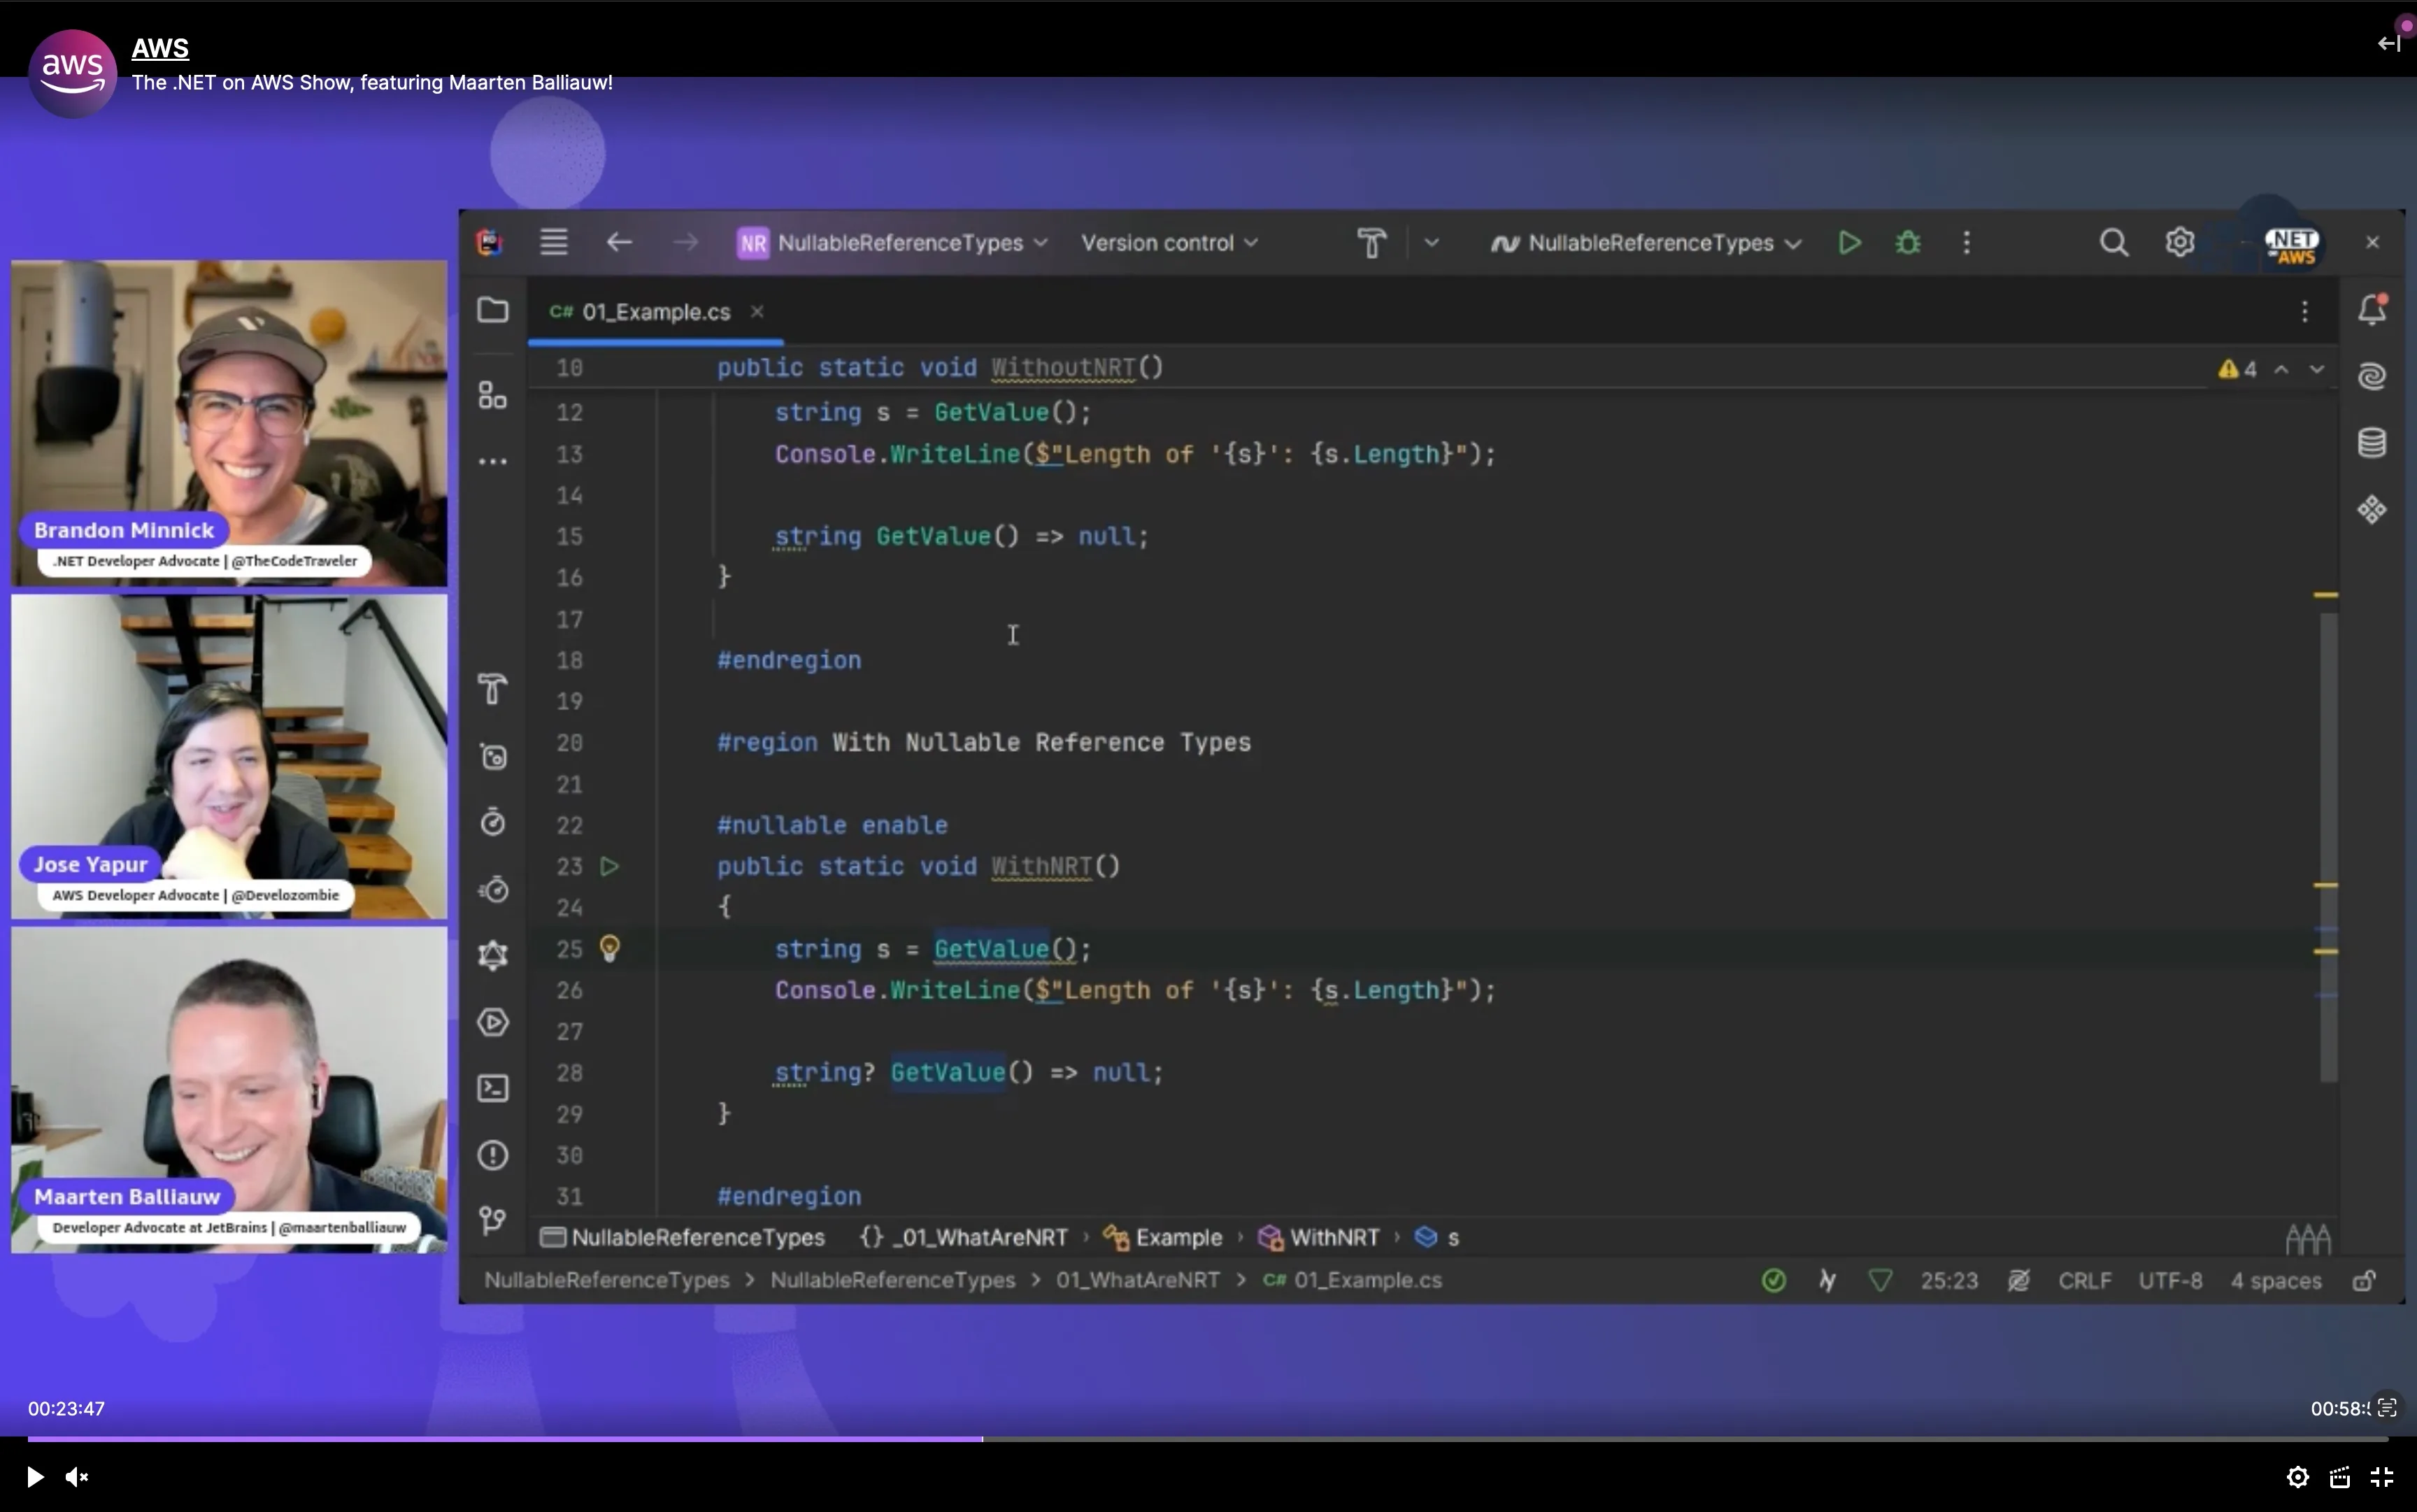2417x1512 pixels.
Task: Show more tool windows ellipsis
Action: 492,461
